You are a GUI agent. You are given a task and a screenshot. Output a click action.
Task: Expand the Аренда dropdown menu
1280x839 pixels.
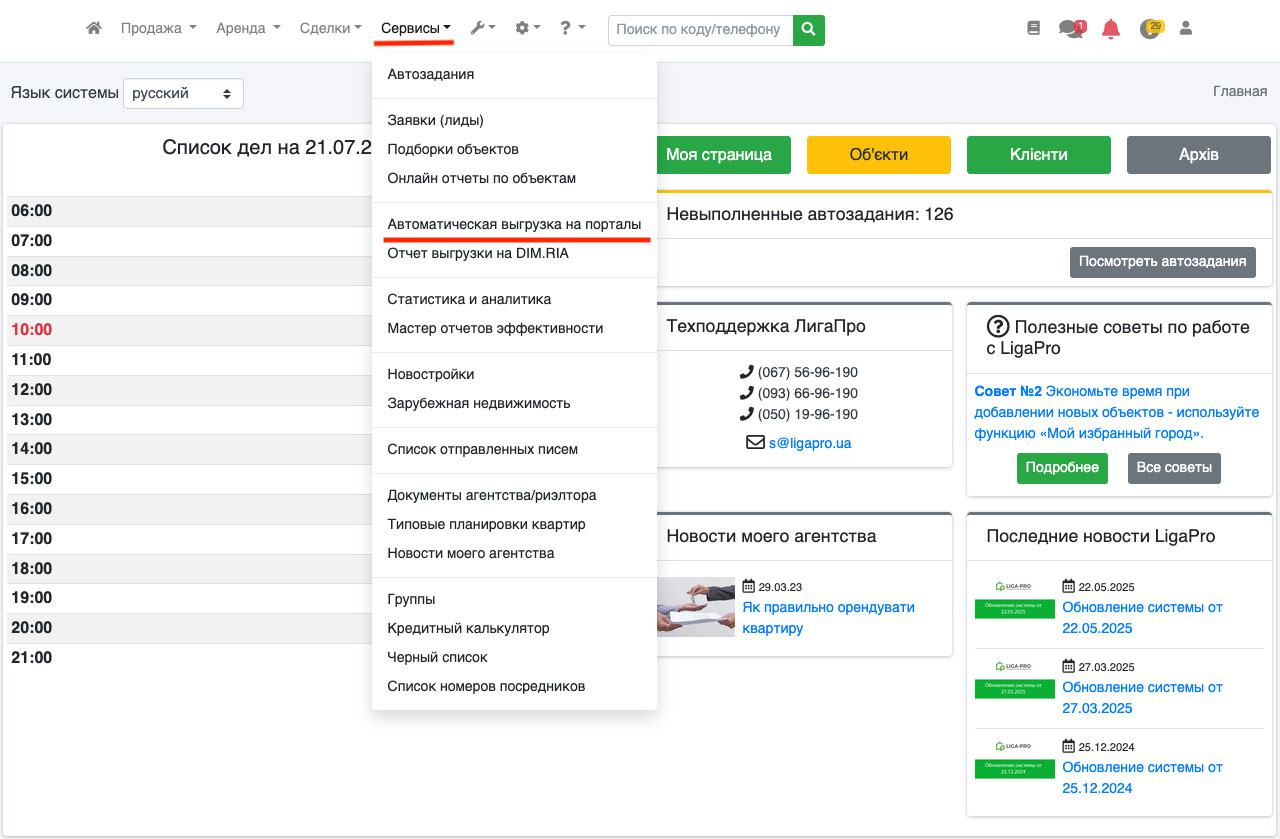pyautogui.click(x=248, y=29)
